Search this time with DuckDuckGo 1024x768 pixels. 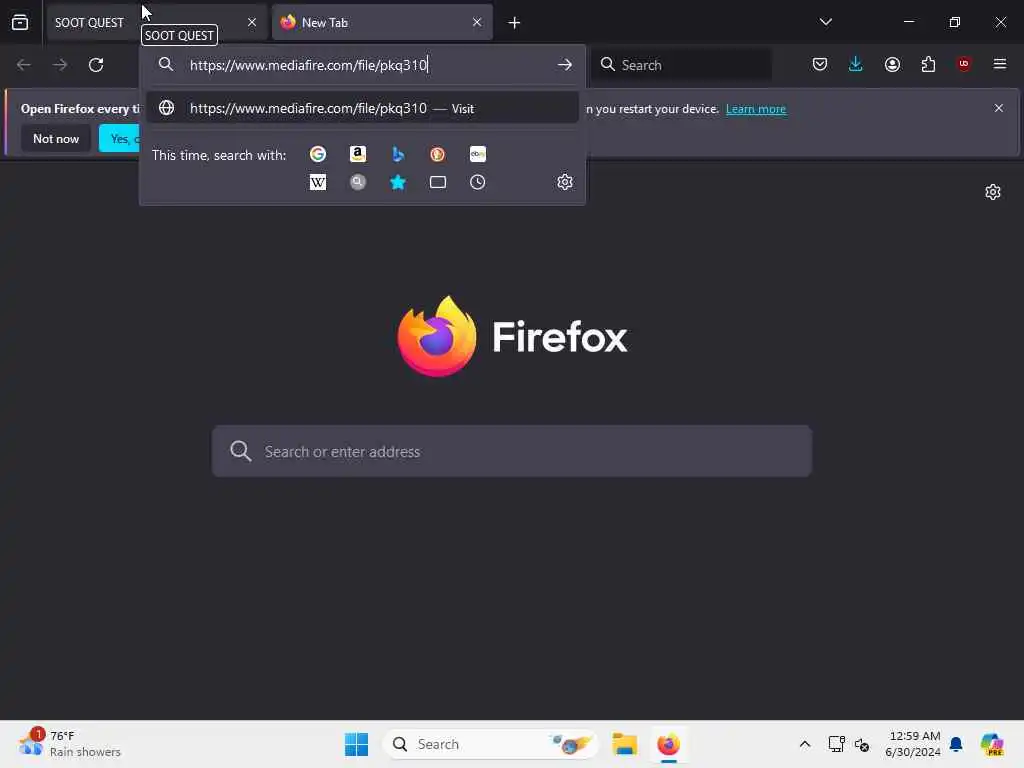438,154
